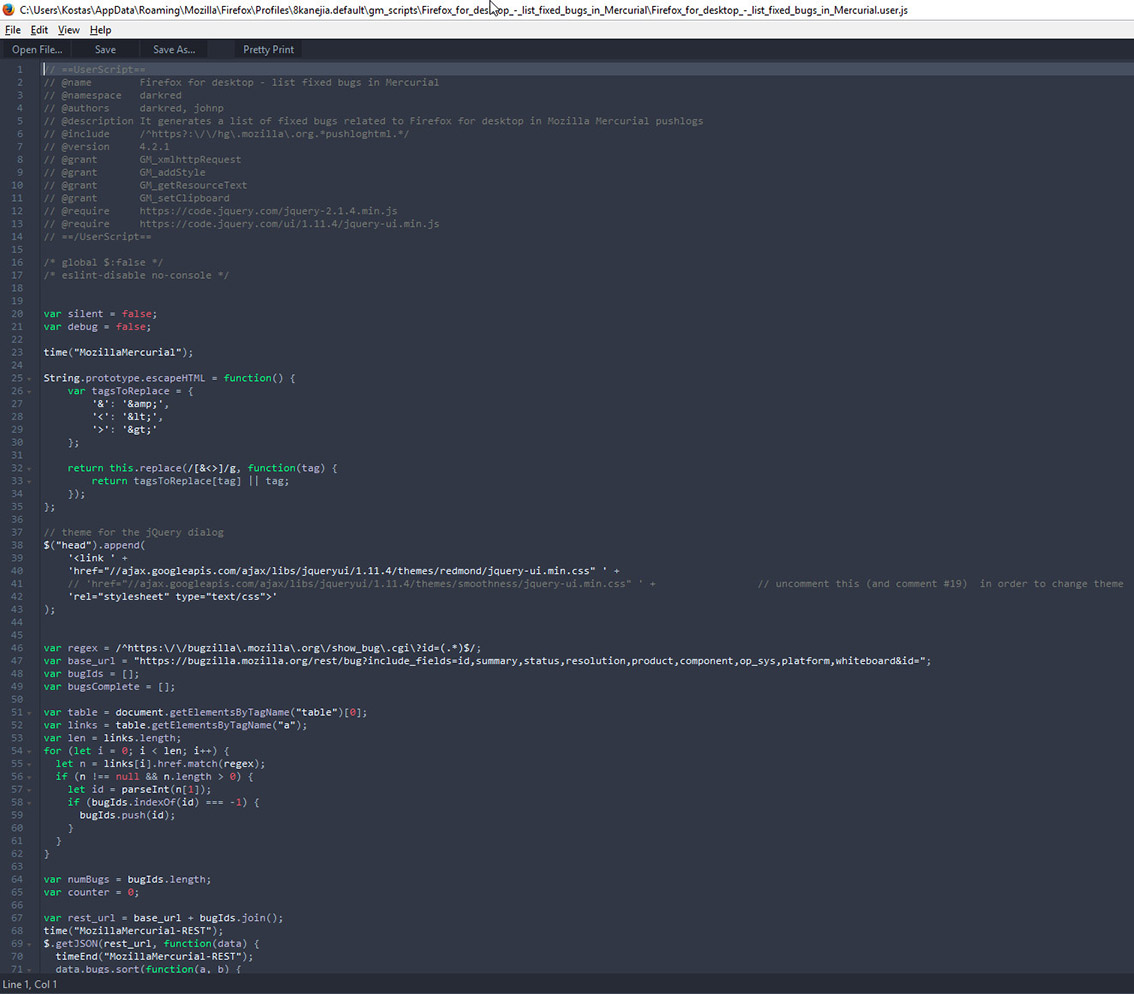1134x994 pixels.
Task: Collapse the fold arrow at line 25
Action: click(29, 378)
